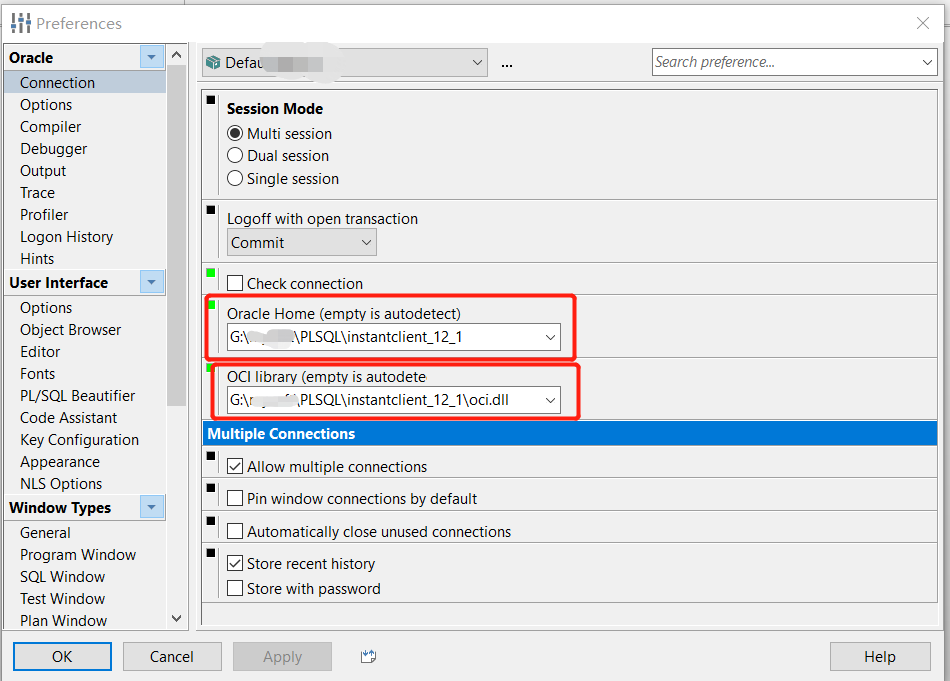950x681 pixels.
Task: Select Debugger under the Oracle section
Action: tap(53, 148)
